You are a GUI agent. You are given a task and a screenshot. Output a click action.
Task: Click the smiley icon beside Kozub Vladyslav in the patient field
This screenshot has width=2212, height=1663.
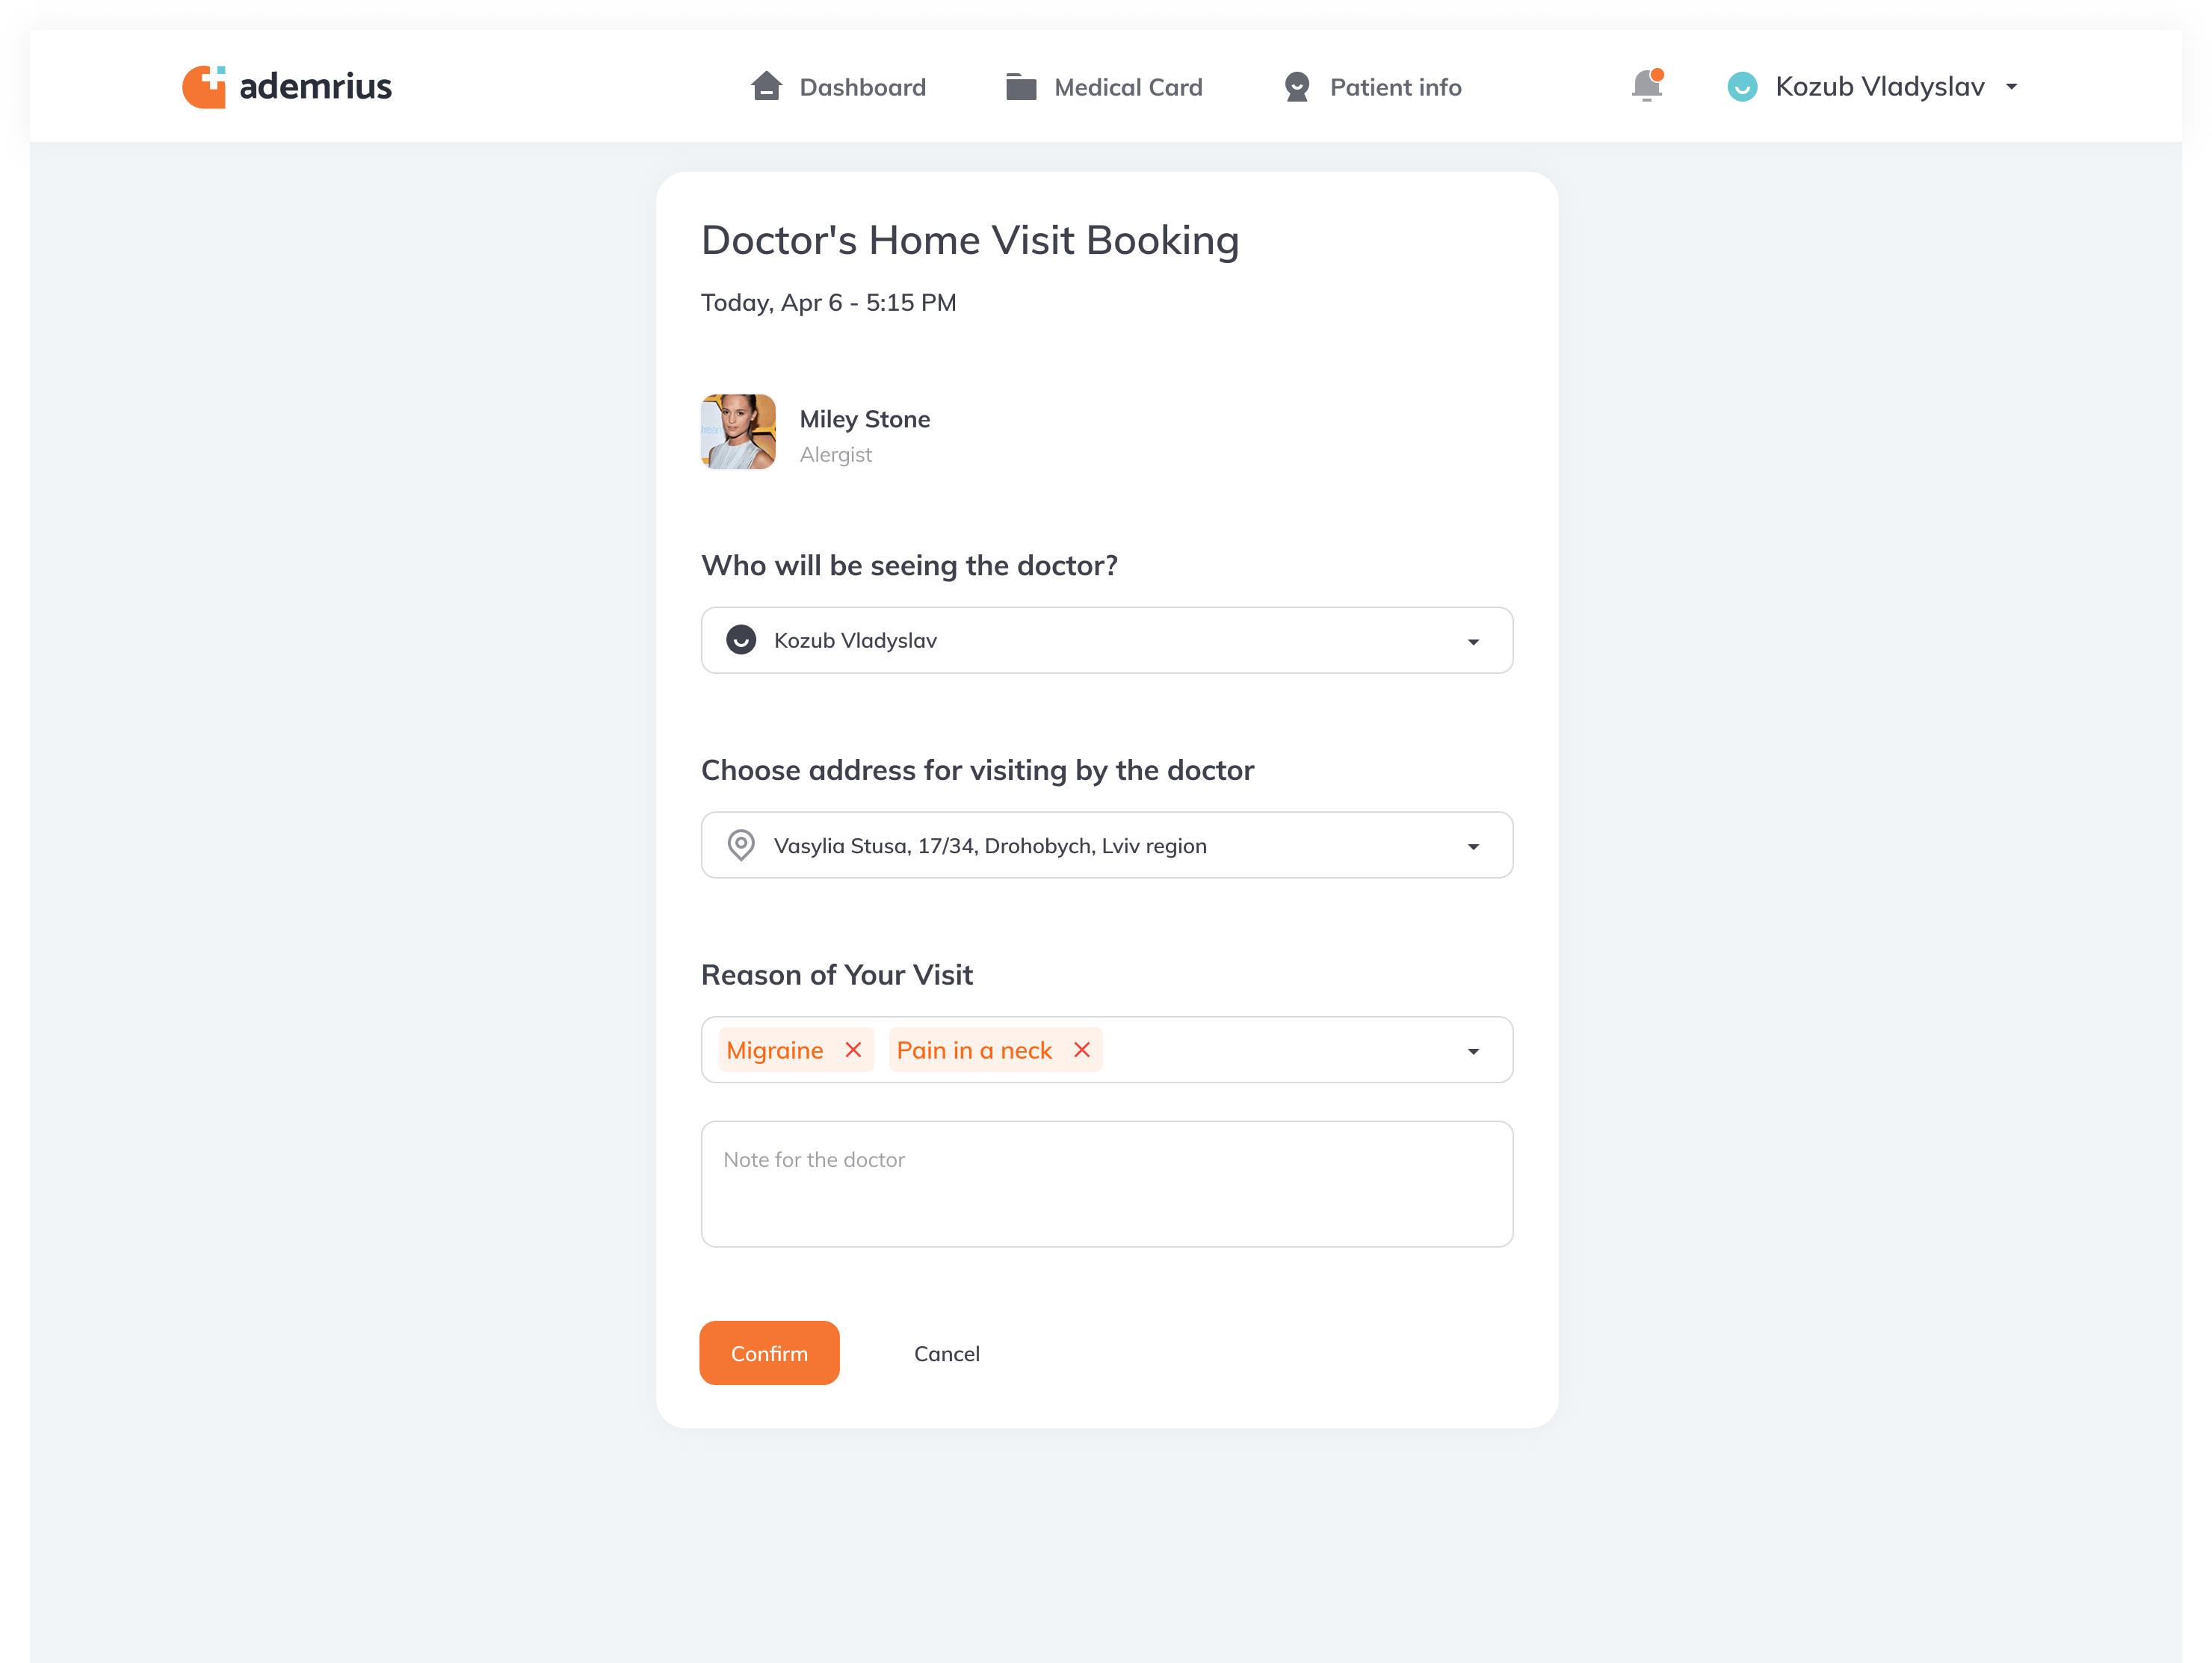[x=741, y=640]
